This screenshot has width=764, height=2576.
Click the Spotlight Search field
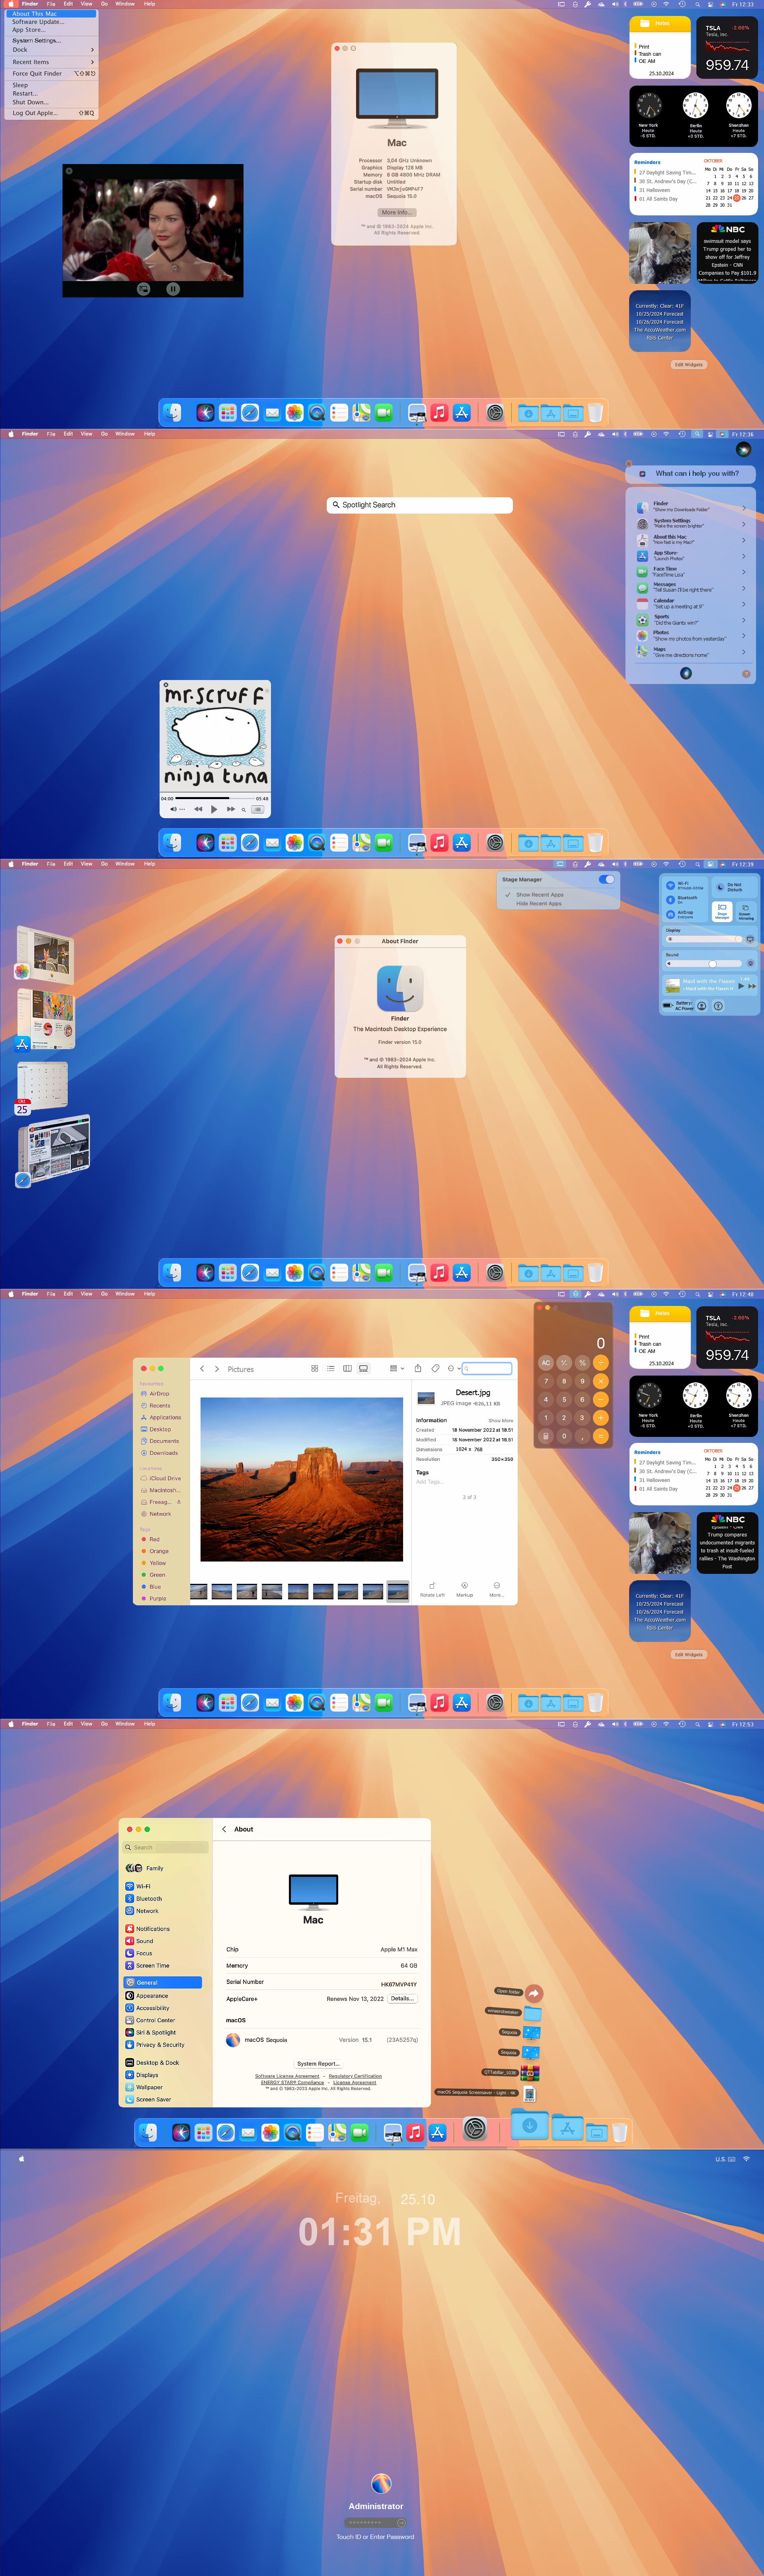point(420,505)
